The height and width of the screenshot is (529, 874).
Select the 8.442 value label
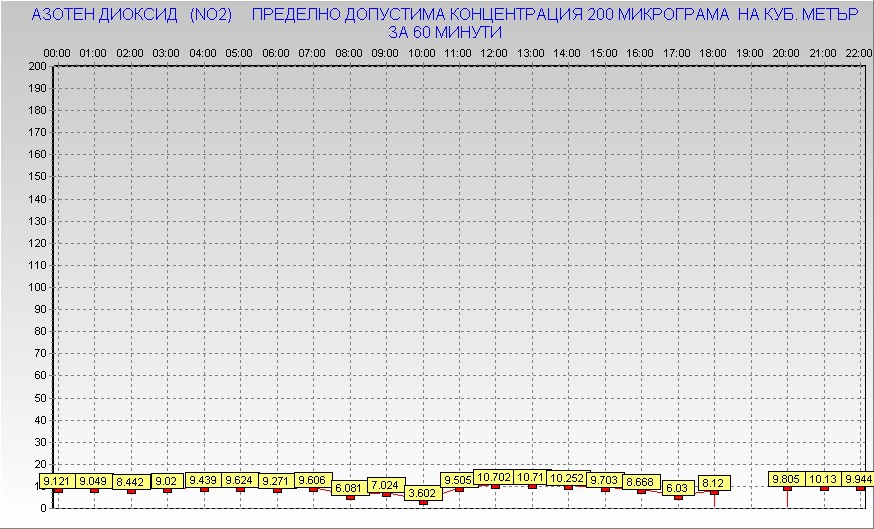(x=131, y=482)
